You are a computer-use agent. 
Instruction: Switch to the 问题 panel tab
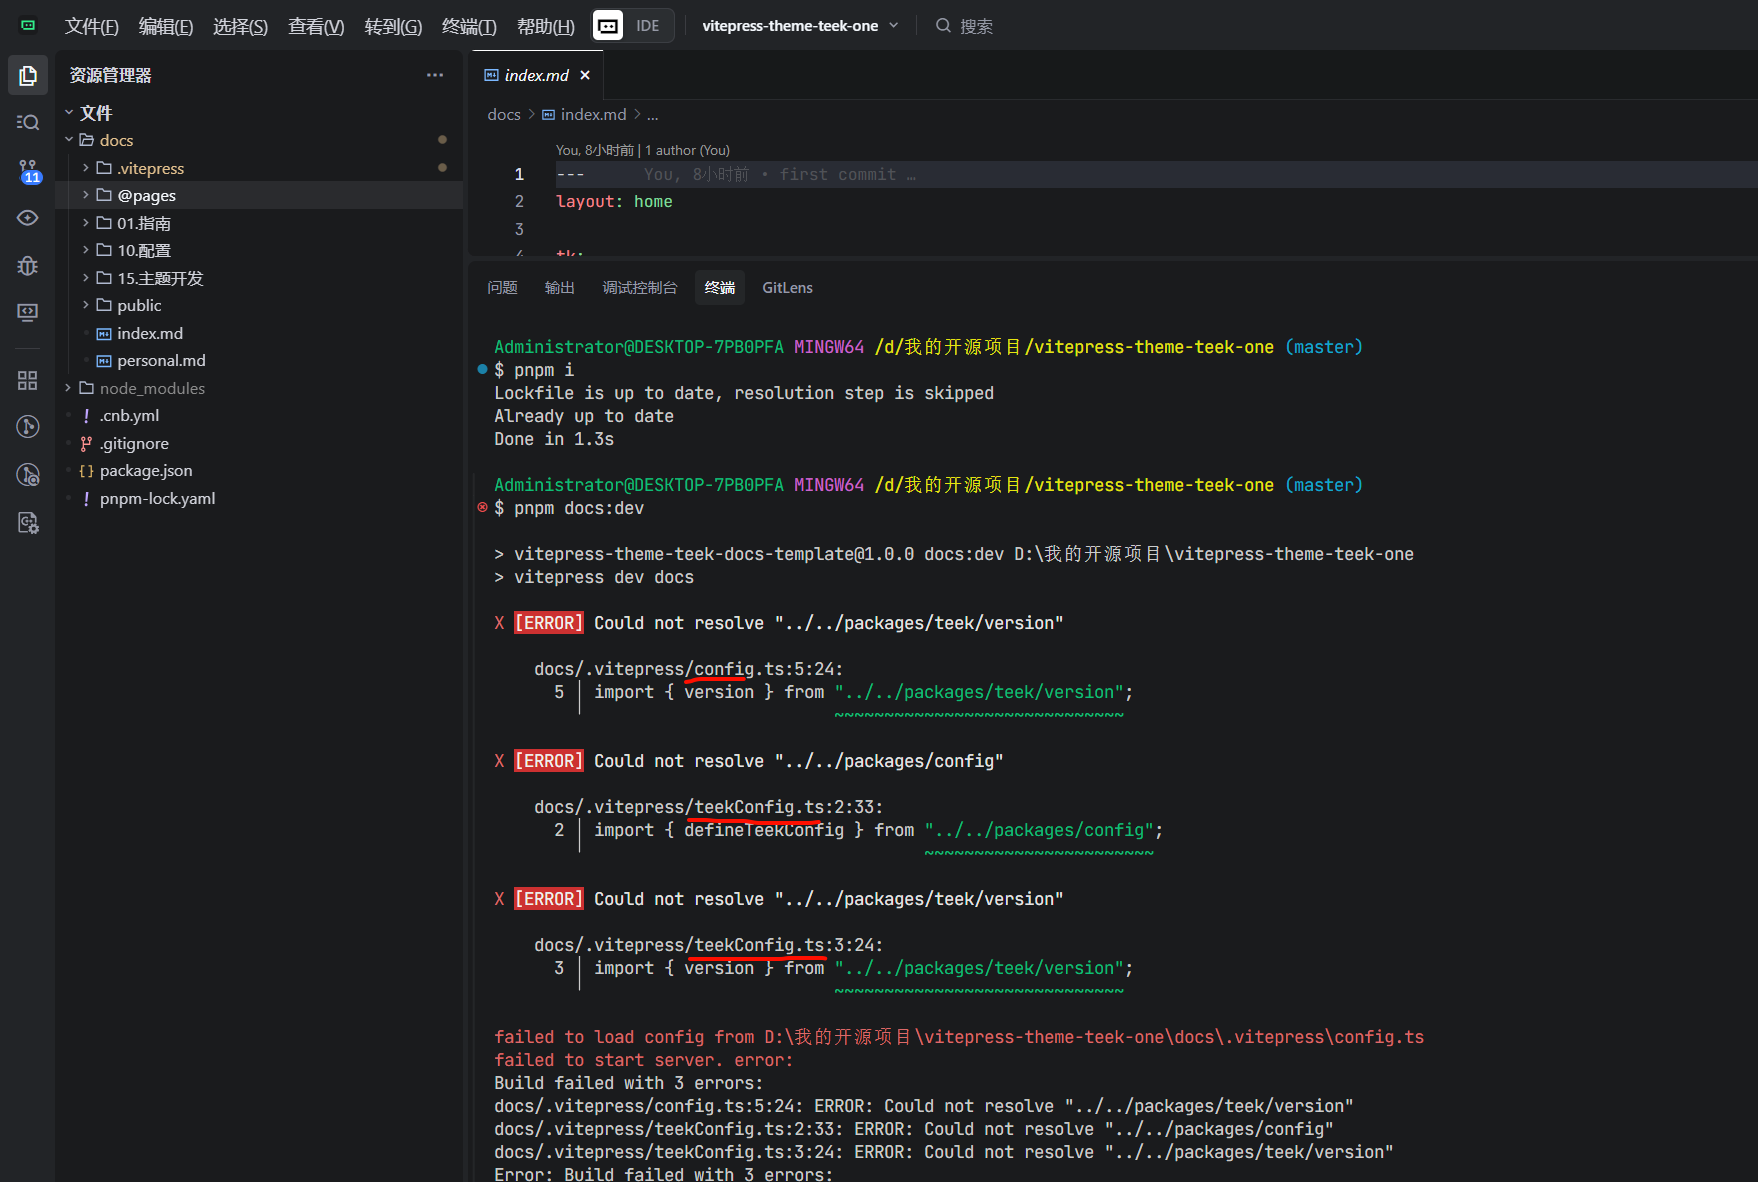pos(502,288)
